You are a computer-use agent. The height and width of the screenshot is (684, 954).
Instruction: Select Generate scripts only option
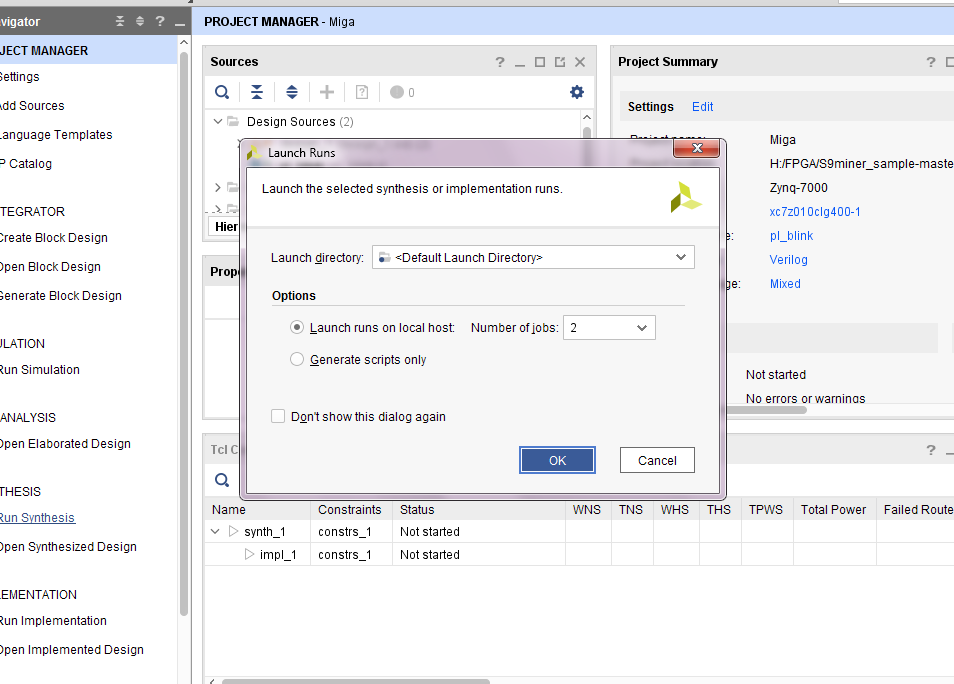[x=296, y=360]
